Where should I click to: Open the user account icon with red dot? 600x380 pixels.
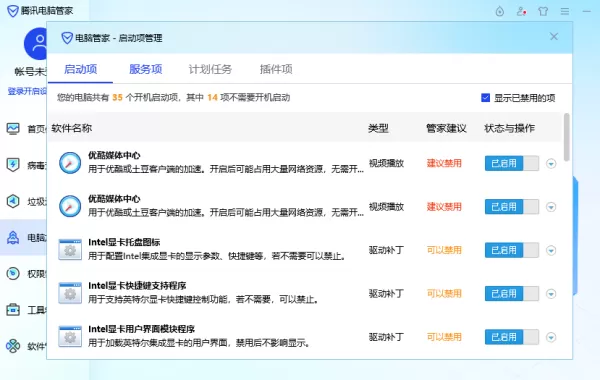(521, 11)
